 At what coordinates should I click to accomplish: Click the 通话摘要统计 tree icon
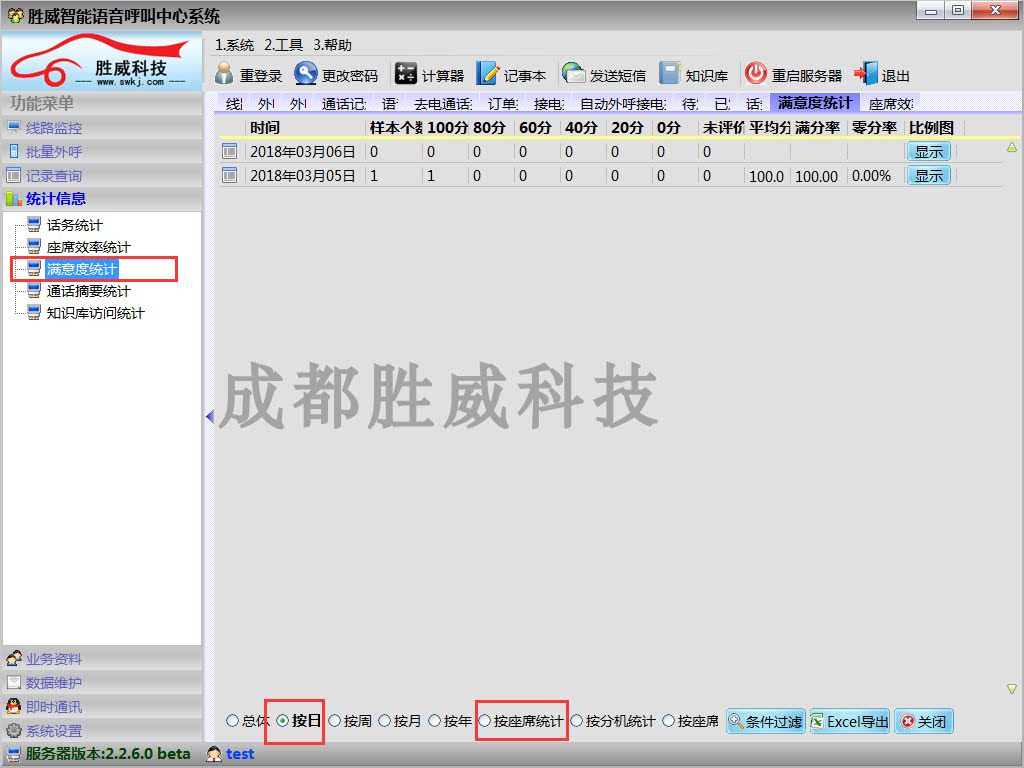(34, 291)
